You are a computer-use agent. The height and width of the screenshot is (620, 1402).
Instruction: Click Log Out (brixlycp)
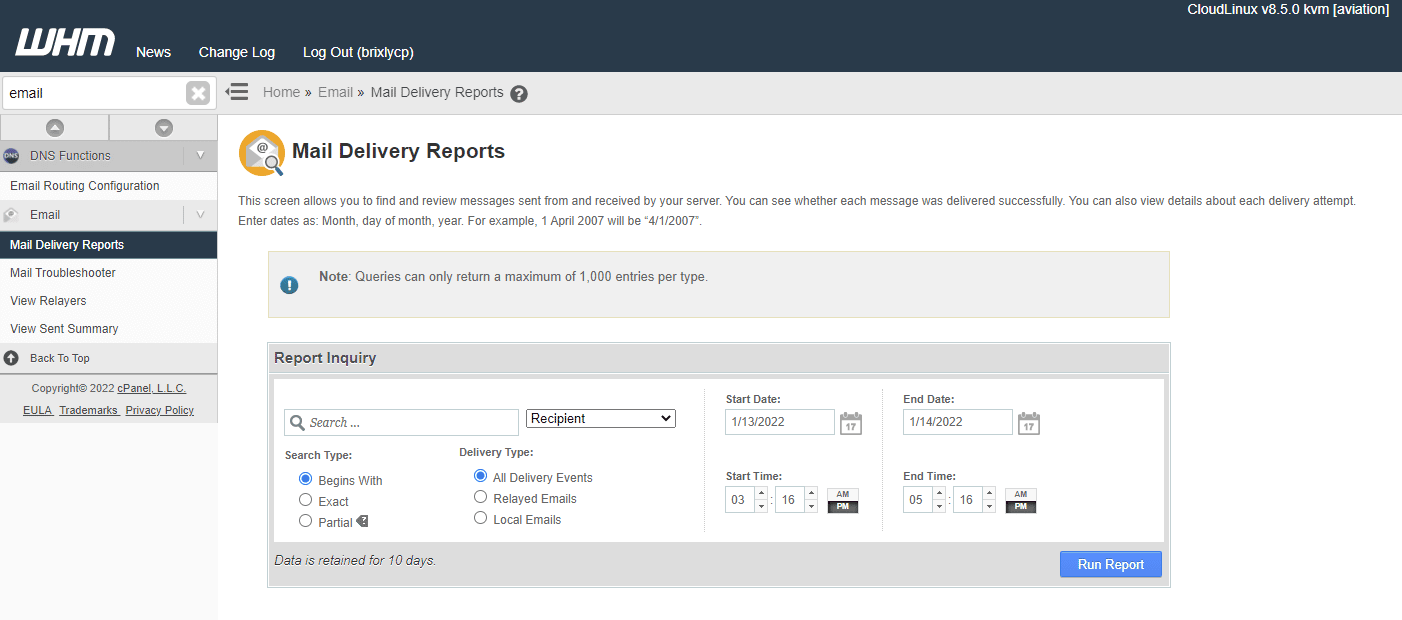358,52
